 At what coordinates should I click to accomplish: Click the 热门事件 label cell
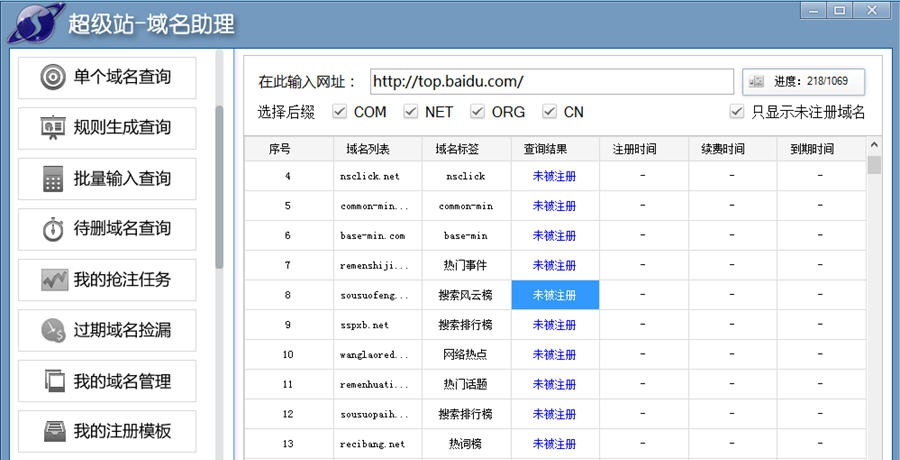pos(467,265)
